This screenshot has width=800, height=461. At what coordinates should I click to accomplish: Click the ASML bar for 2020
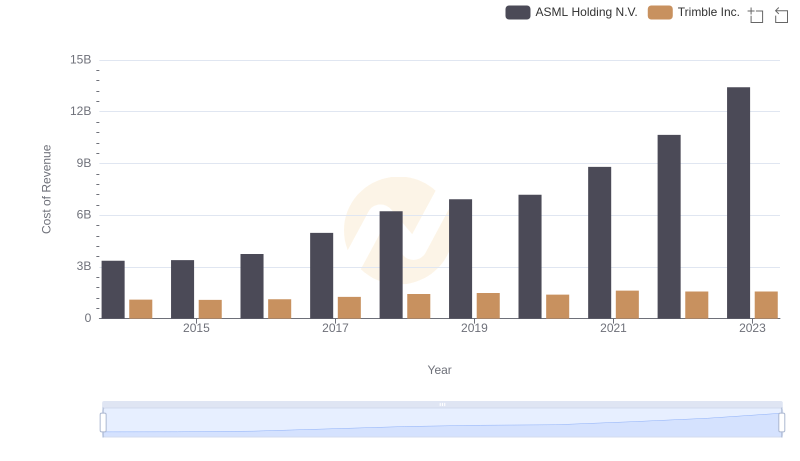click(x=530, y=257)
